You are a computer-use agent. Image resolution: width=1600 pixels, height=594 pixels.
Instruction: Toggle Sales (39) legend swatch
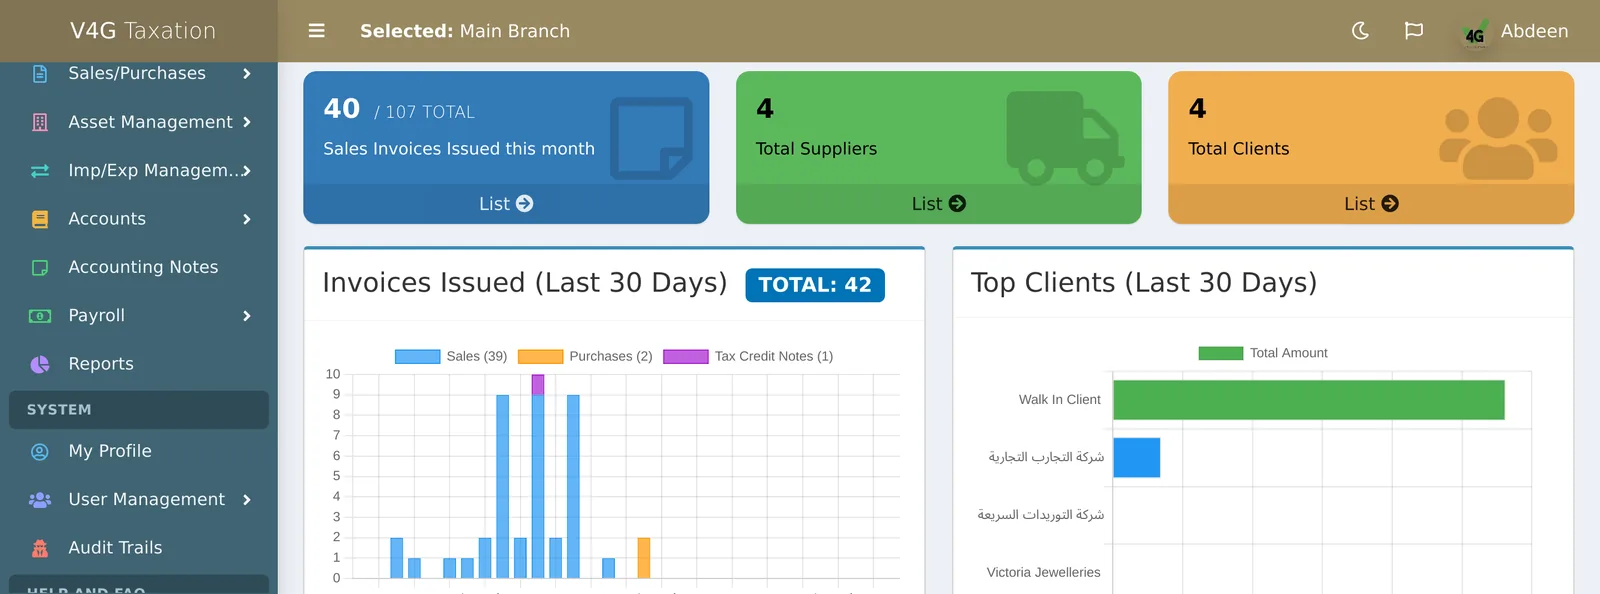(x=418, y=357)
